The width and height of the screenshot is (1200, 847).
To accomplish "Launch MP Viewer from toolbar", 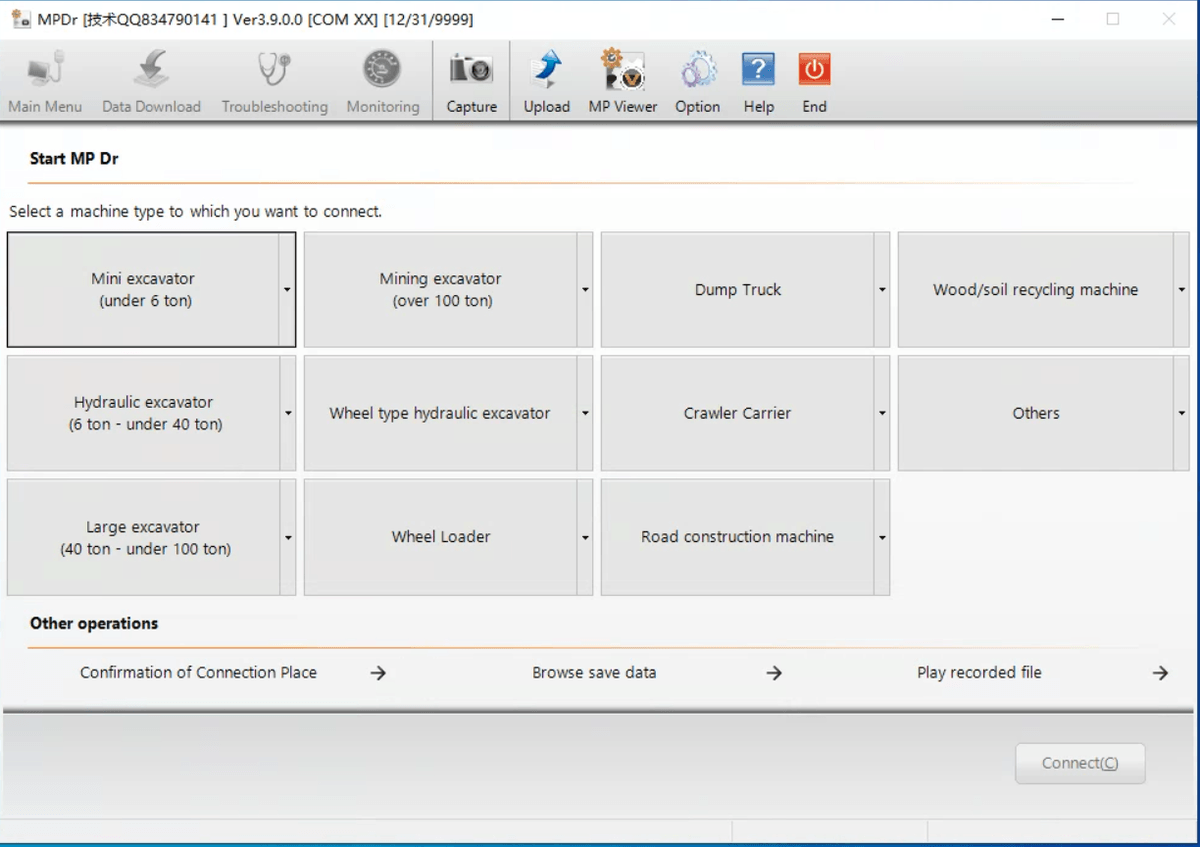I will click(622, 71).
